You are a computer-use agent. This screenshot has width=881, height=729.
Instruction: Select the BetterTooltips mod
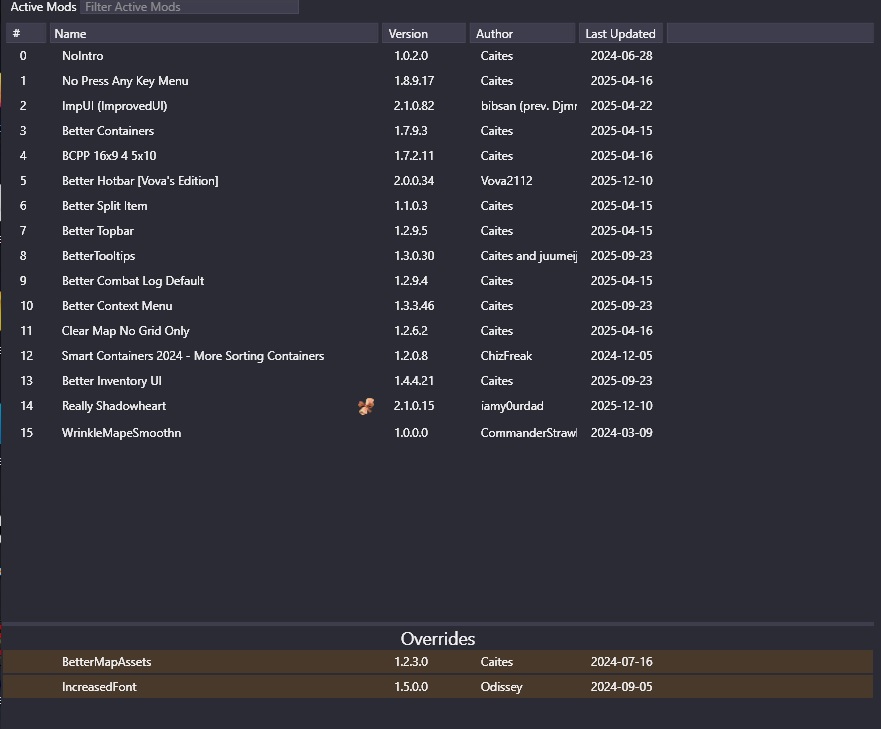438,256
